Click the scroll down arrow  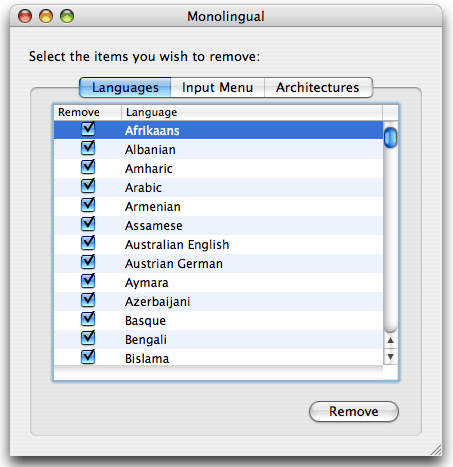tap(390, 357)
